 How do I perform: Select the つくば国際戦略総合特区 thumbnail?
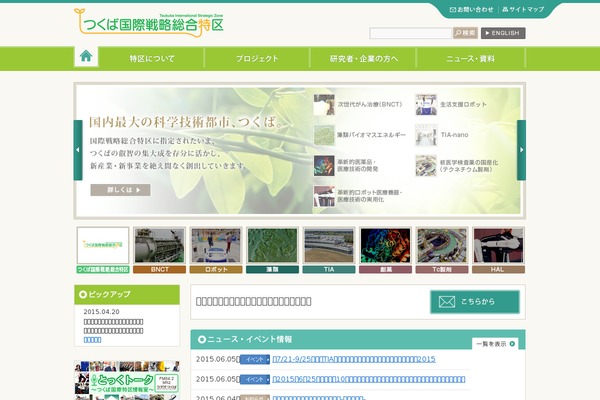click(103, 250)
